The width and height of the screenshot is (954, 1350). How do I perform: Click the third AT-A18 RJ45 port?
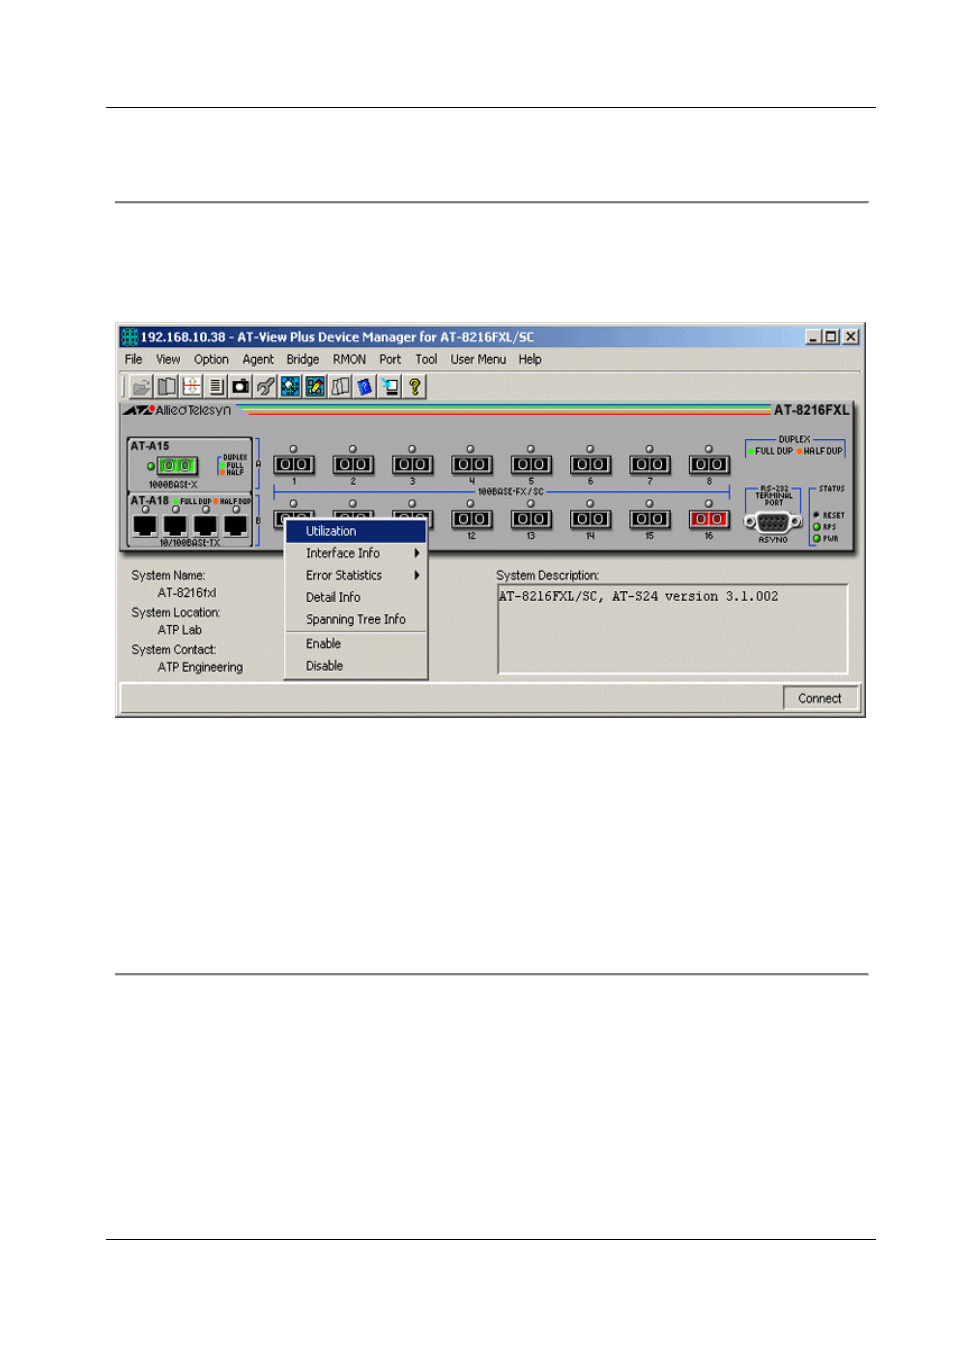205,525
